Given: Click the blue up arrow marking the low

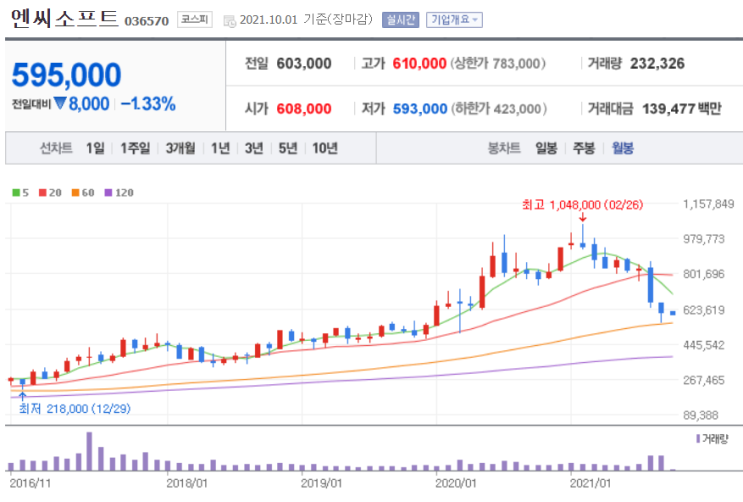Looking at the screenshot, I should pyautogui.click(x=22, y=396).
